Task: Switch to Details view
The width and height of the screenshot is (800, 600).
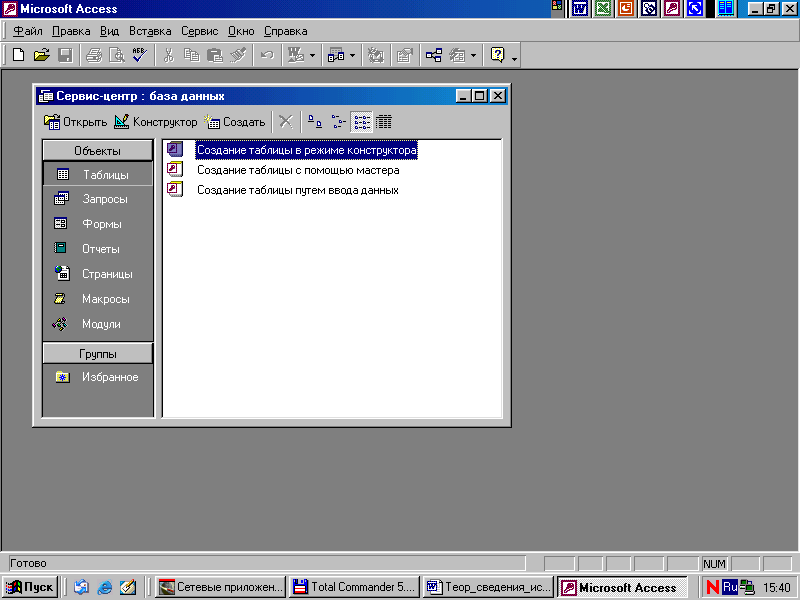Action: click(384, 122)
